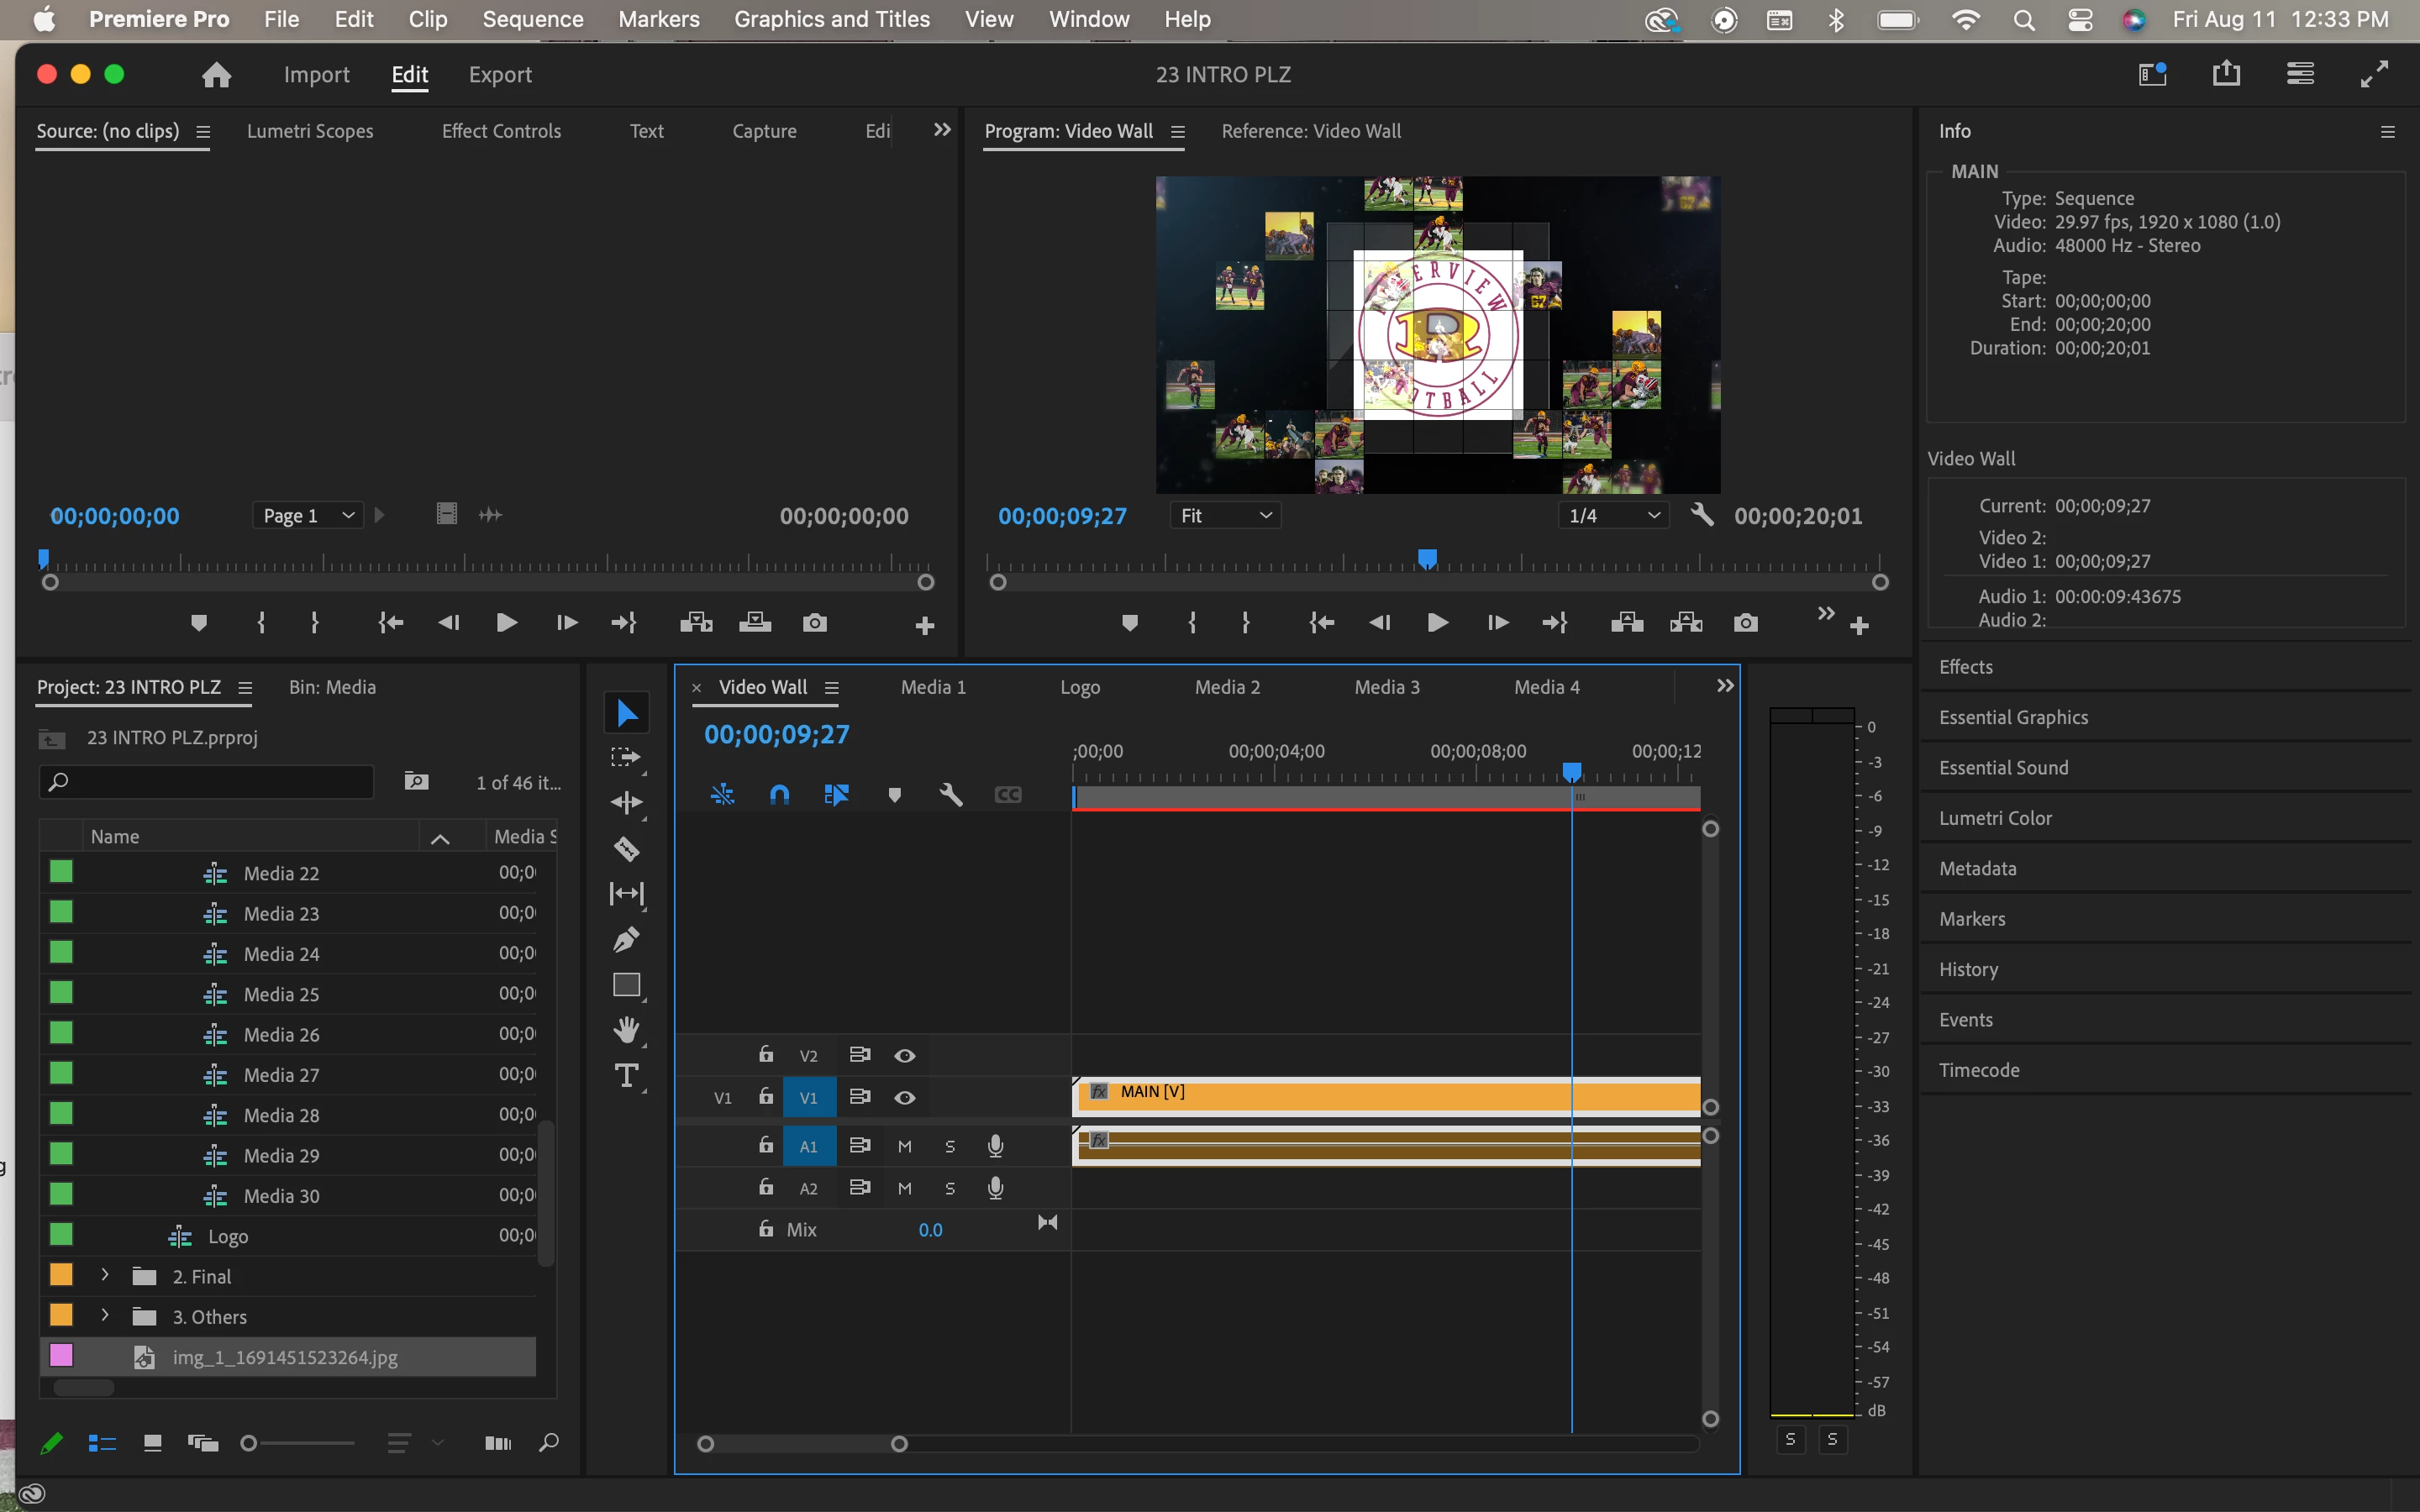2420x1512 pixels.
Task: Click Export Frame camera icon in Program monitor
Action: click(1745, 623)
